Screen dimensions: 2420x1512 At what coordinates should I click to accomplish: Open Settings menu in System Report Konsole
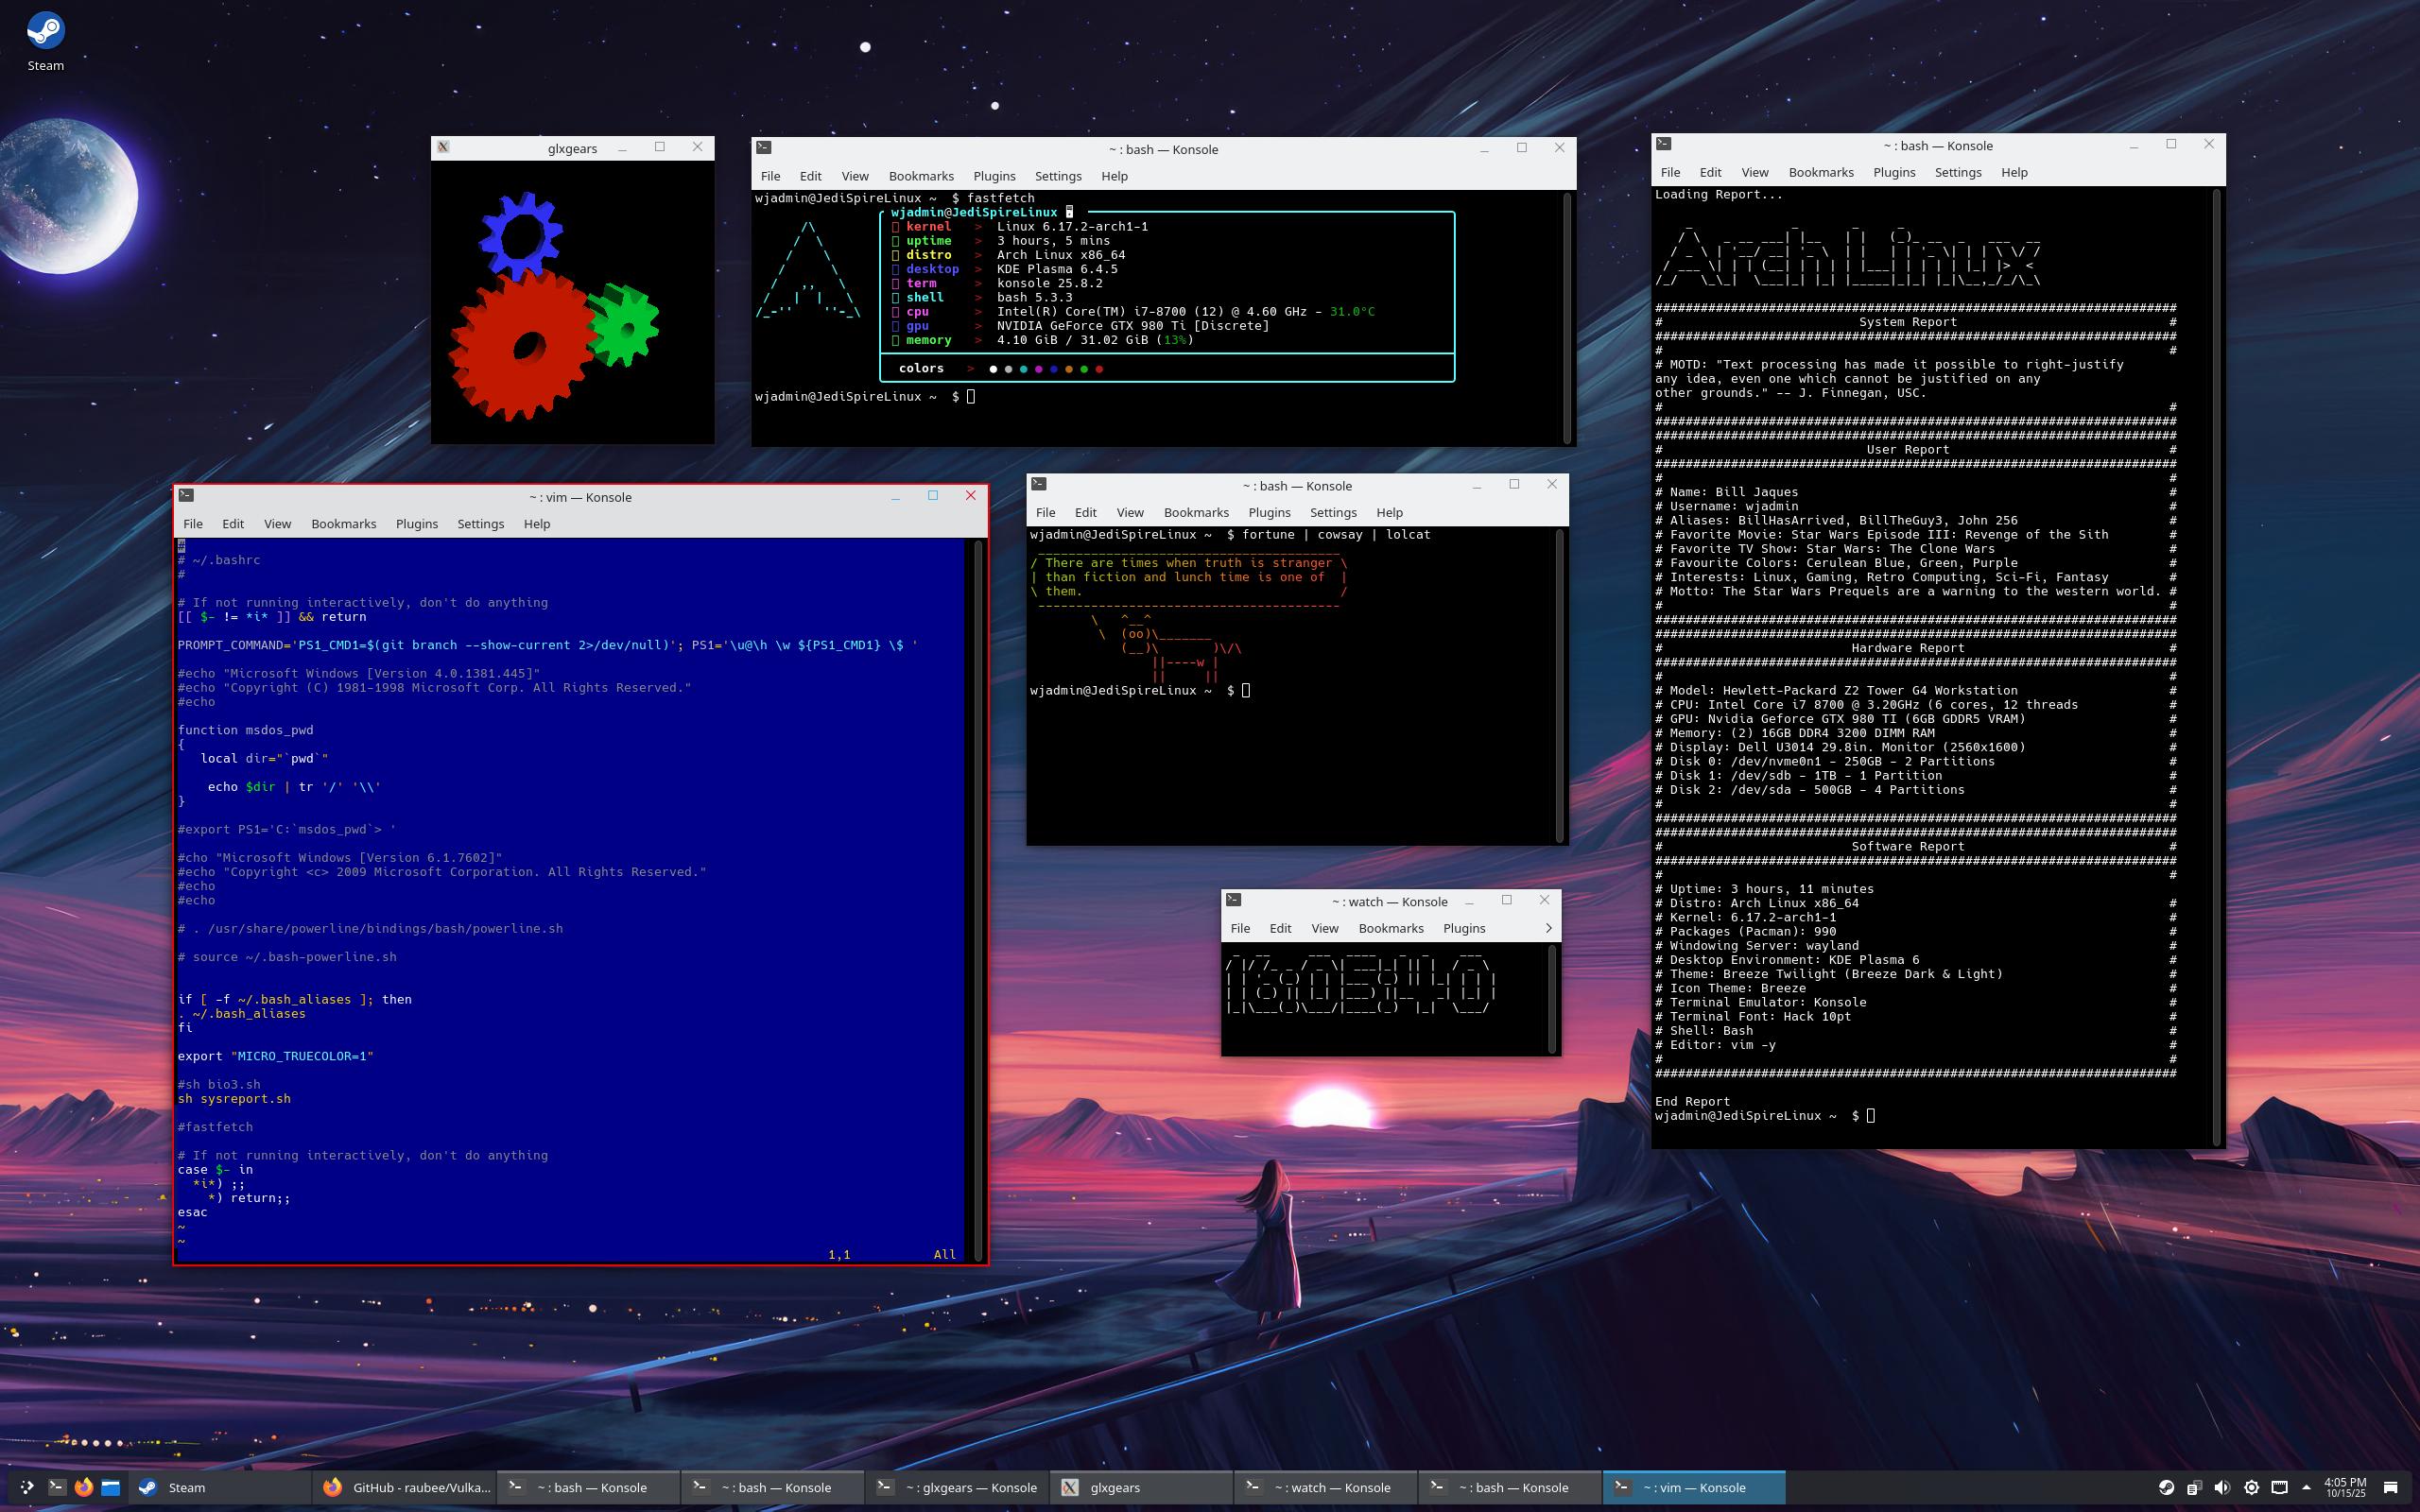1957,172
